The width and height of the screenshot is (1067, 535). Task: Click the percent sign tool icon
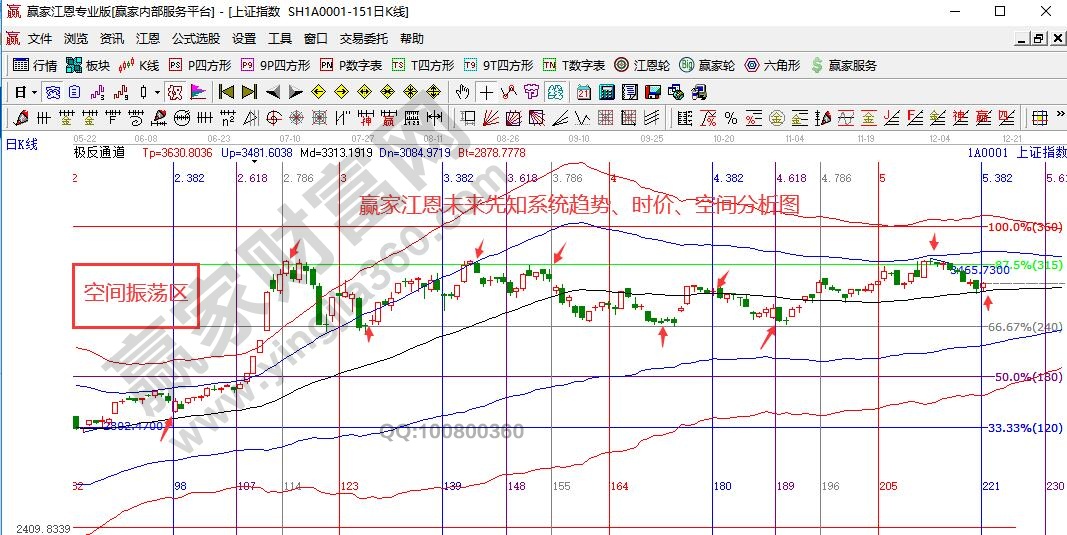[731, 118]
